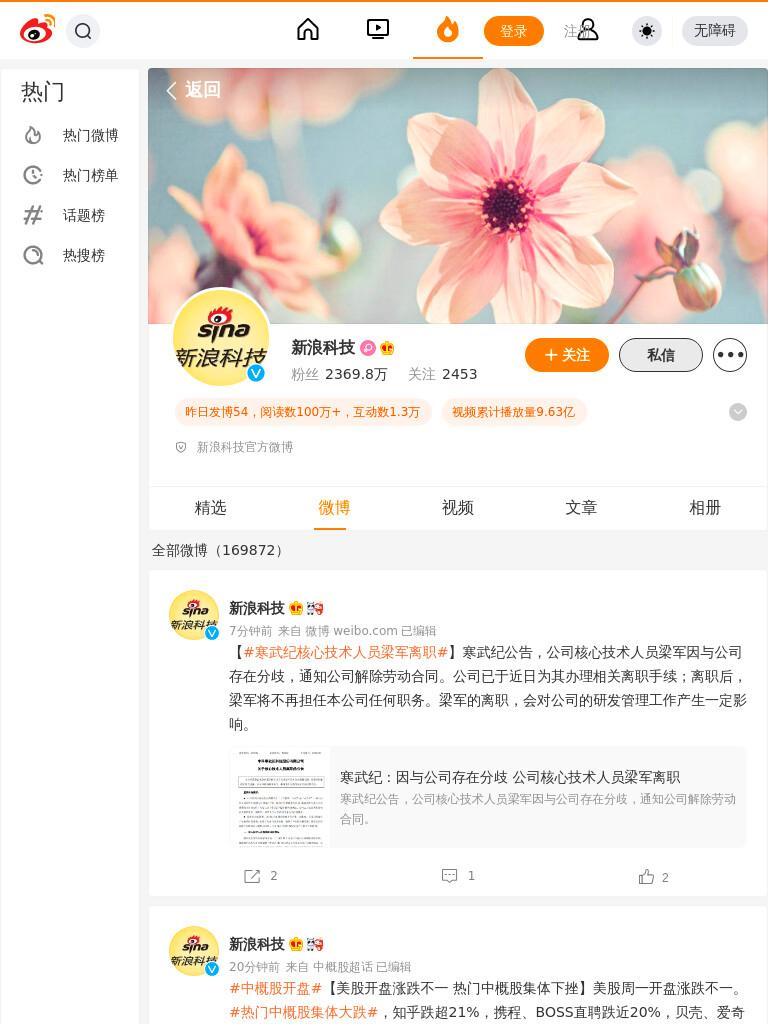The width and height of the screenshot is (768, 1024).
Task: Open the 寒武纪 announcement document thumbnail
Action: [280, 797]
